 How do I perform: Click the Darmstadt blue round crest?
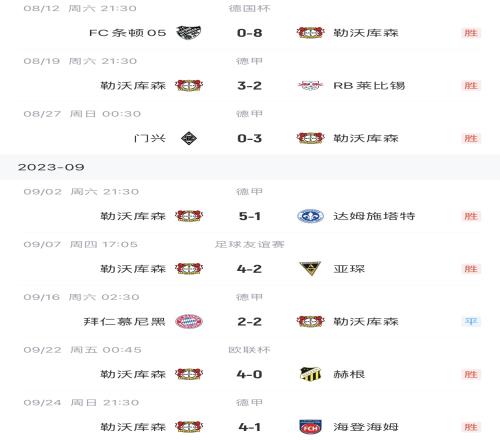pyautogui.click(x=310, y=216)
